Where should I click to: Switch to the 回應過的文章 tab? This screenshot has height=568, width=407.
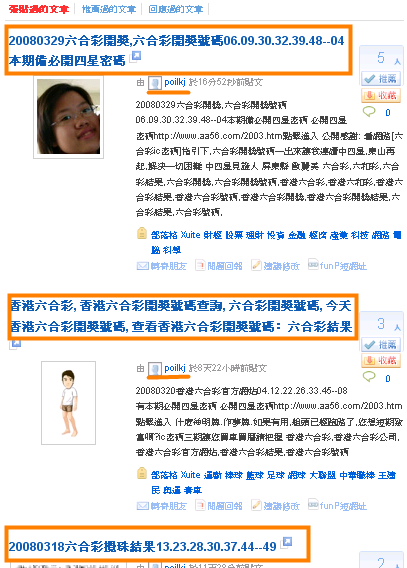pyautogui.click(x=176, y=9)
